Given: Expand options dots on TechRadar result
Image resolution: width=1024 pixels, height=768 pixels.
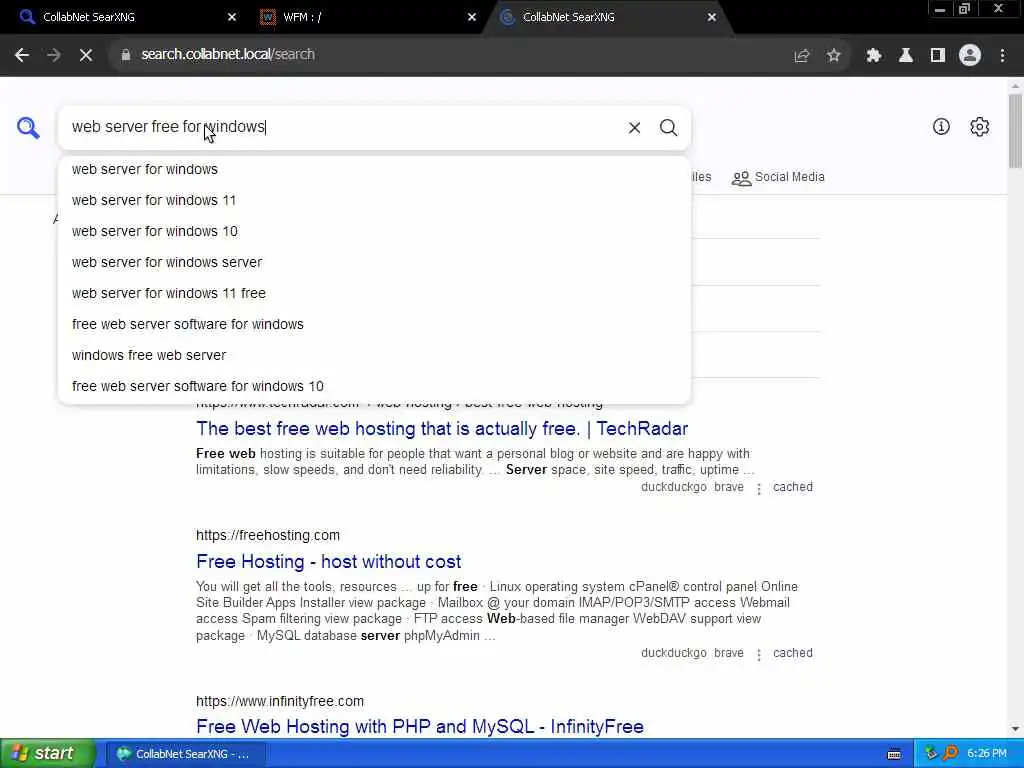Looking at the screenshot, I should click(x=758, y=488).
